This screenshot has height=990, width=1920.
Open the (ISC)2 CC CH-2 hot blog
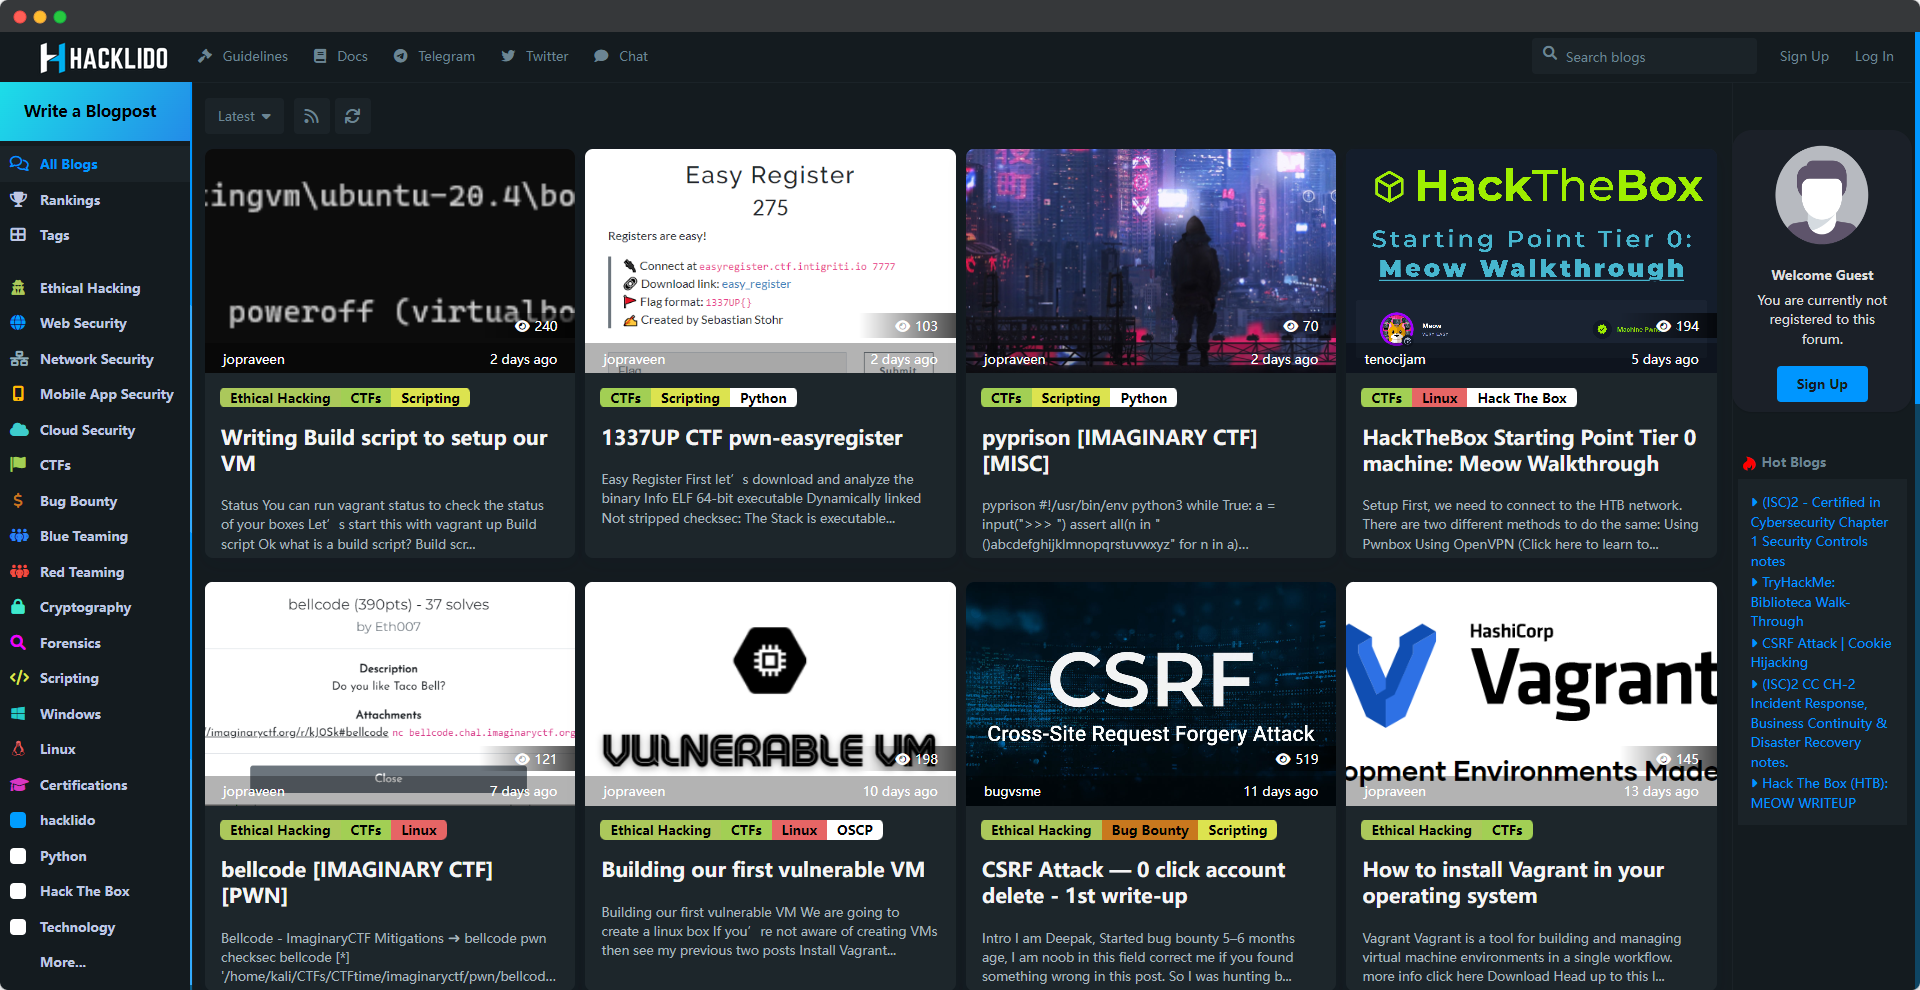(1819, 723)
